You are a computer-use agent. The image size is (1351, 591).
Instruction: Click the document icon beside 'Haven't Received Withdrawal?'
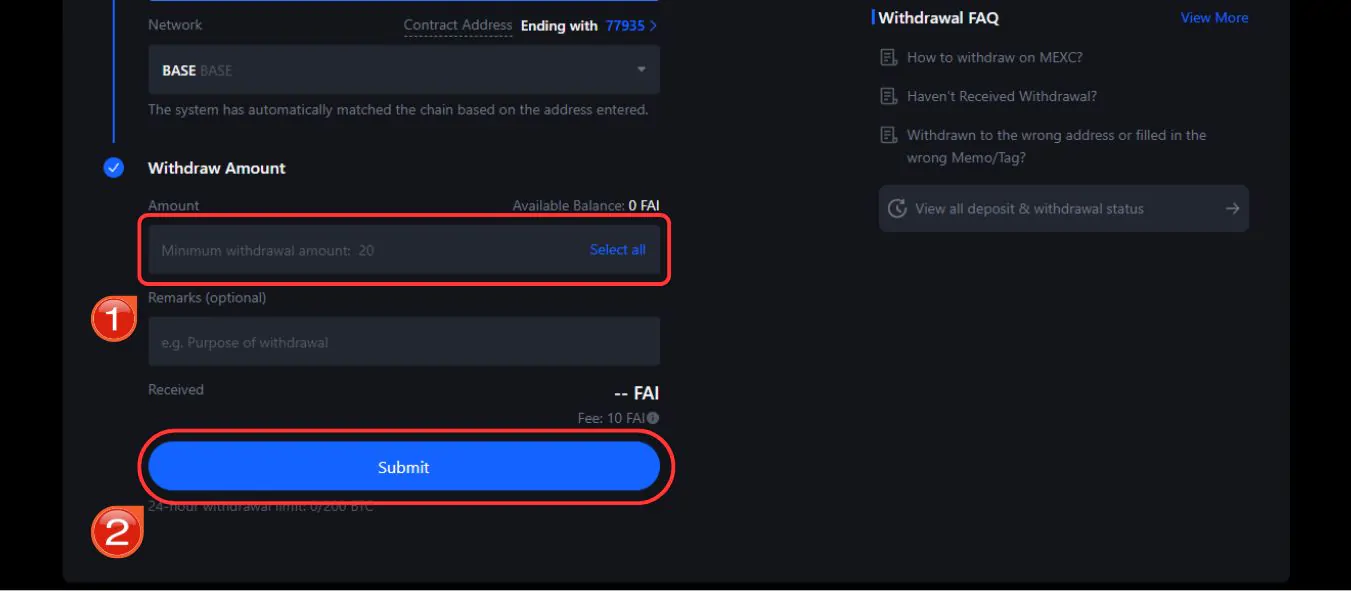click(888, 97)
